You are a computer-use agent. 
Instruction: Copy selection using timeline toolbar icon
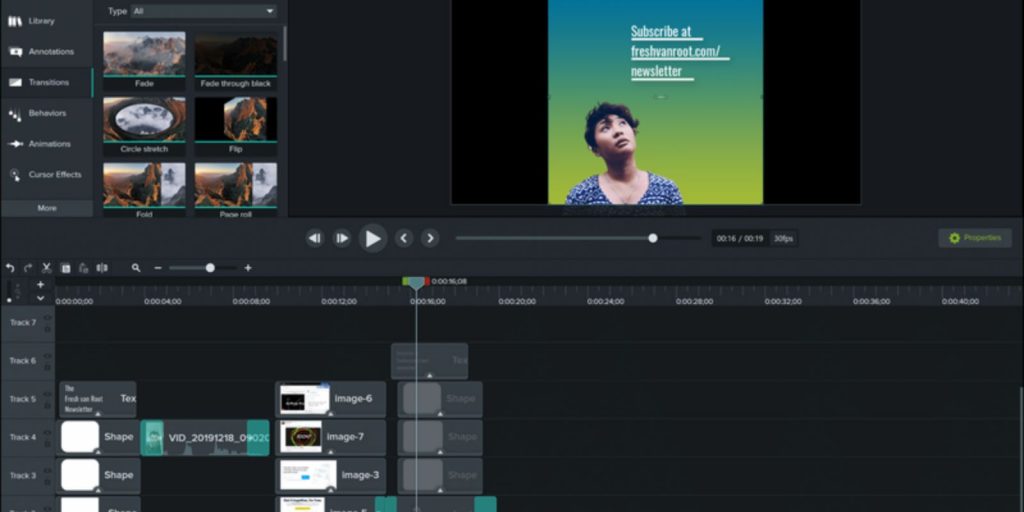[x=65, y=268]
